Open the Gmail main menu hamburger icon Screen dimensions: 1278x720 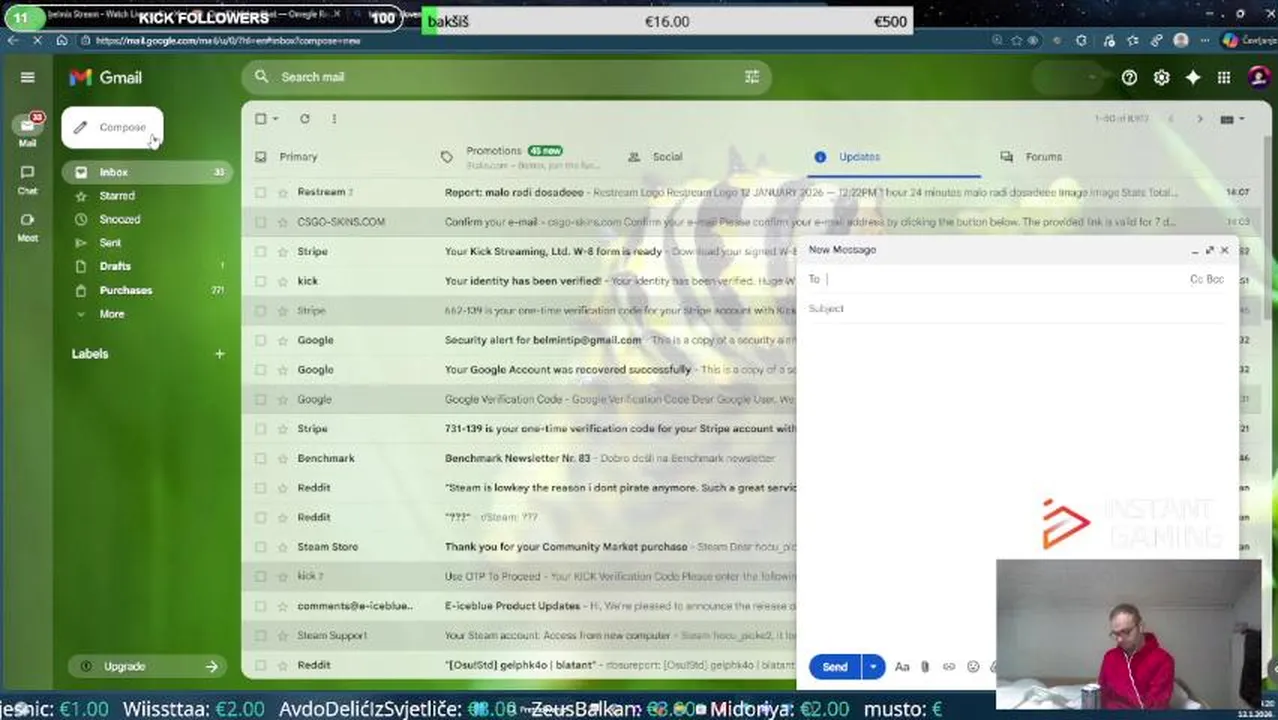tap(28, 77)
